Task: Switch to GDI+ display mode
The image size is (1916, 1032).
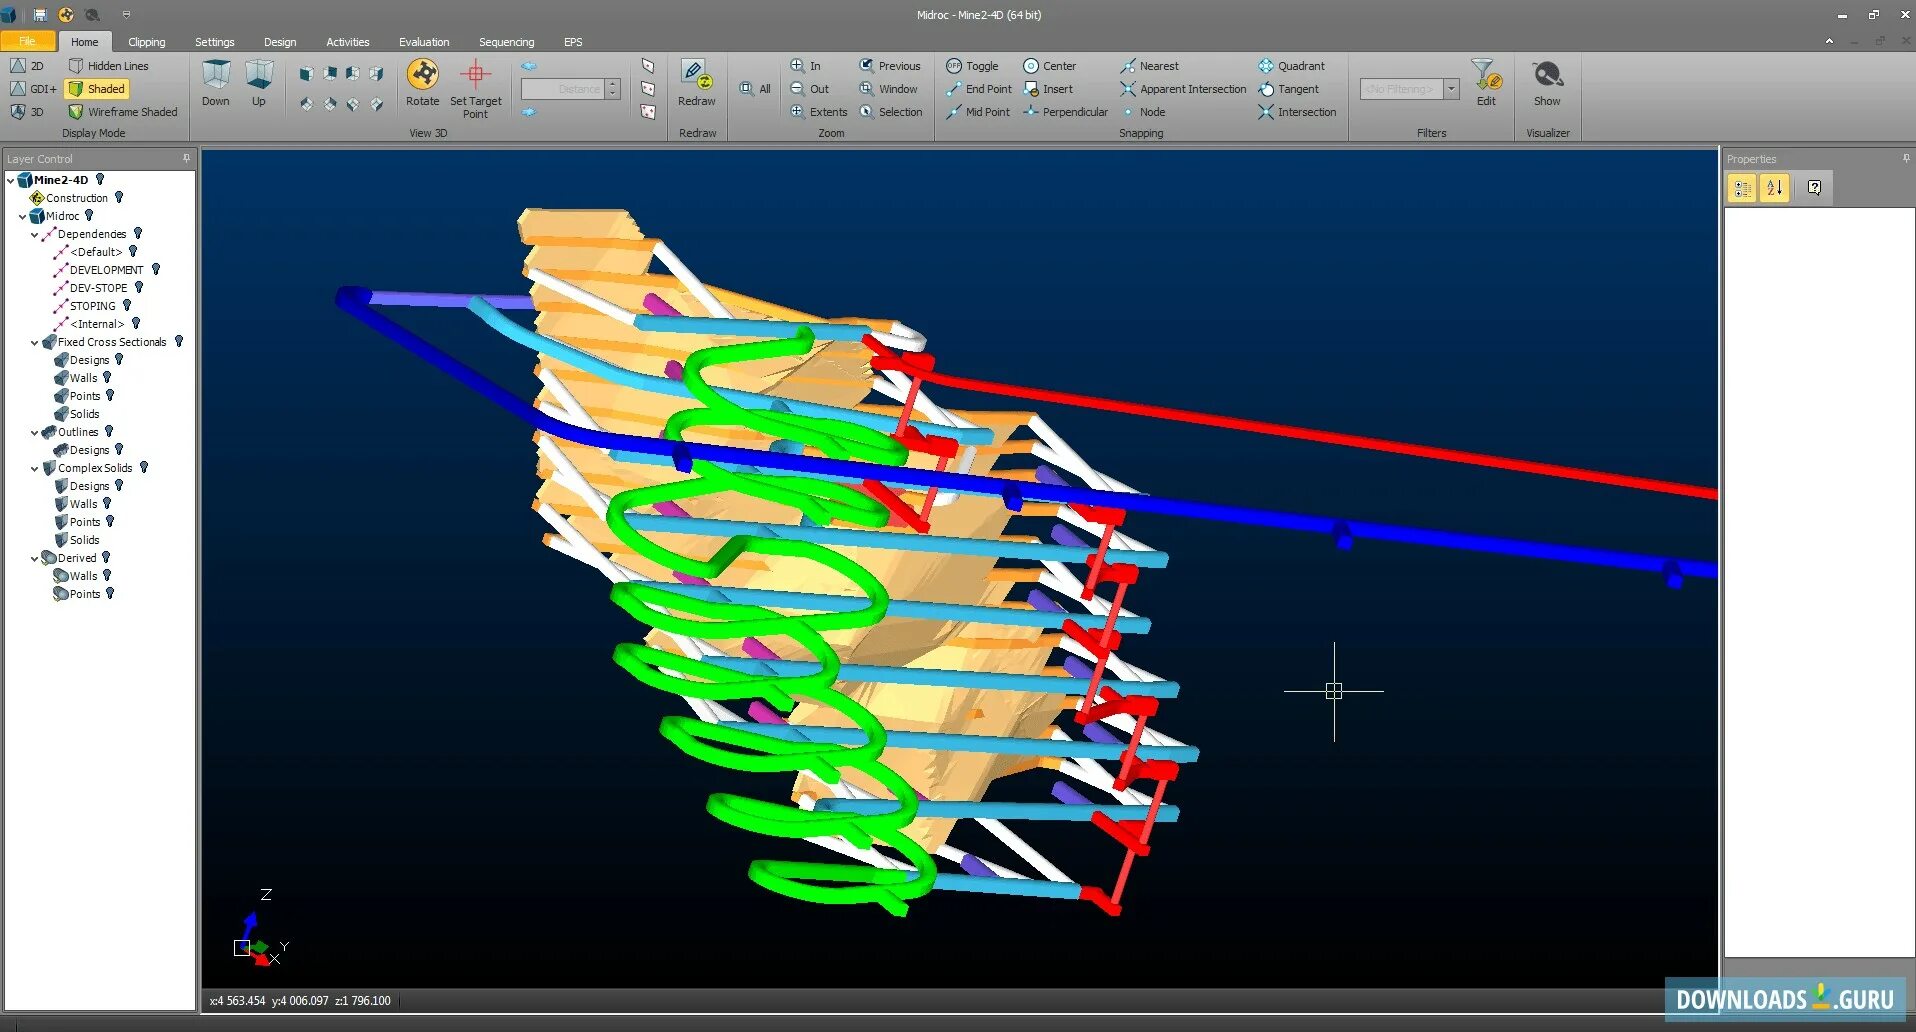Action: [x=33, y=89]
